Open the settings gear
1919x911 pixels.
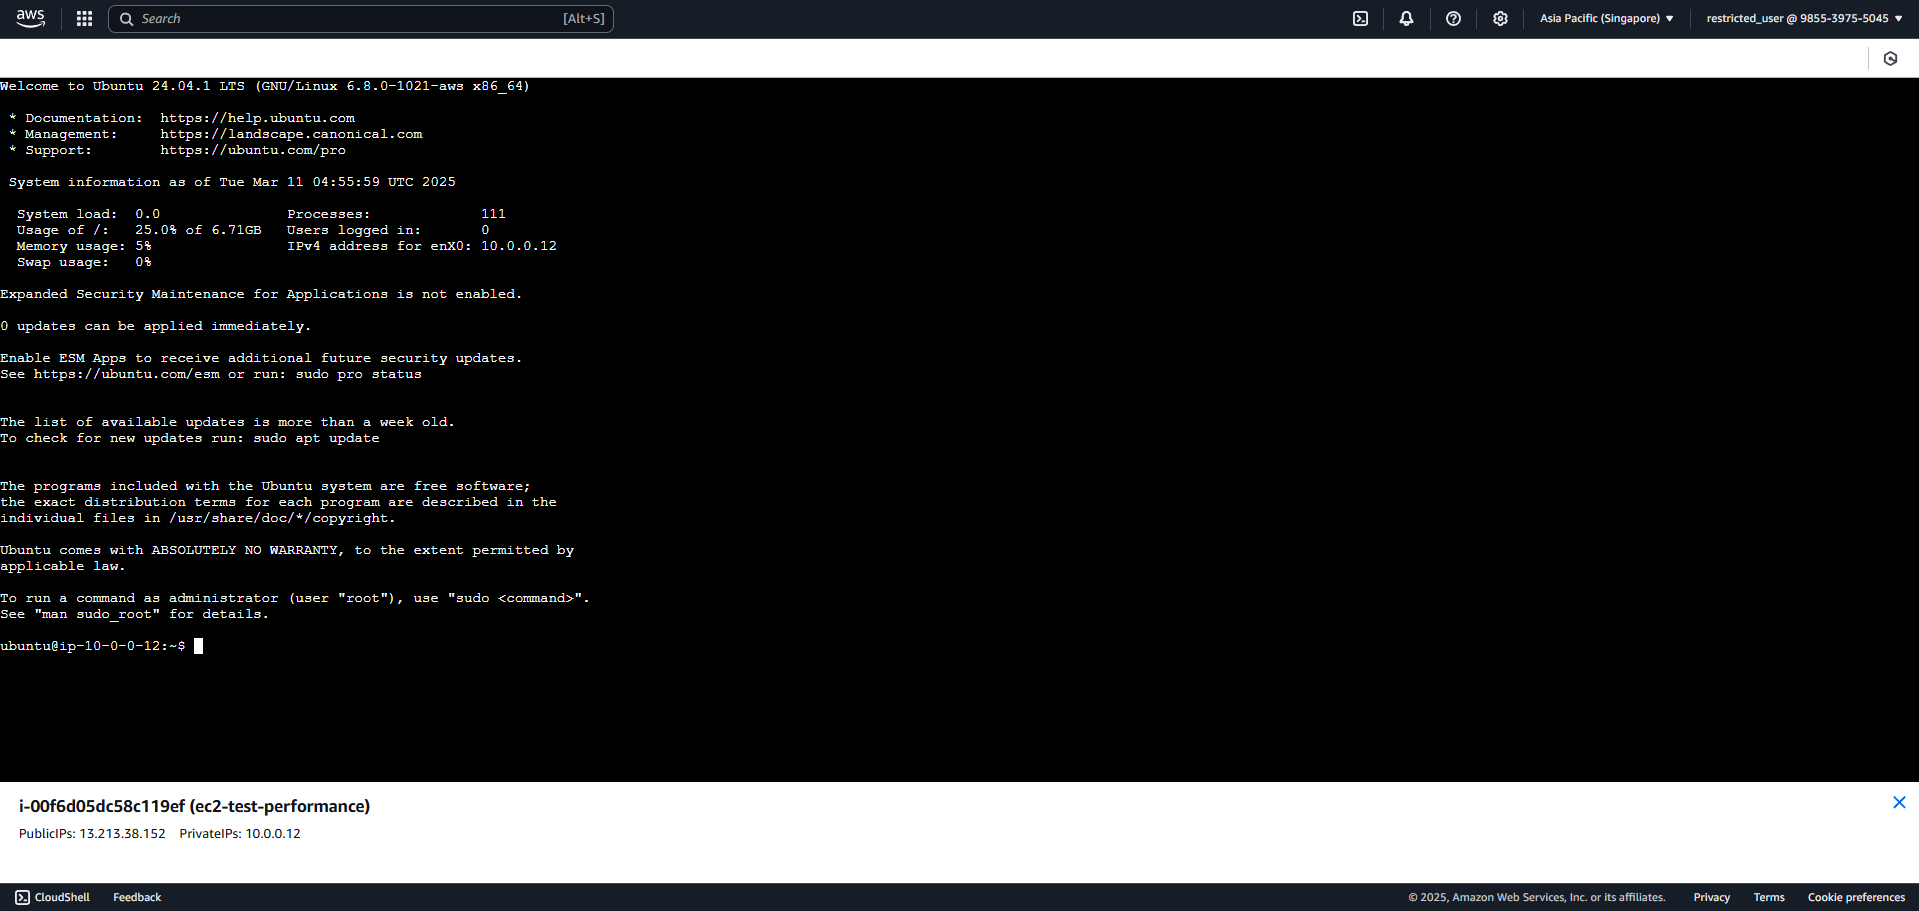point(1500,18)
